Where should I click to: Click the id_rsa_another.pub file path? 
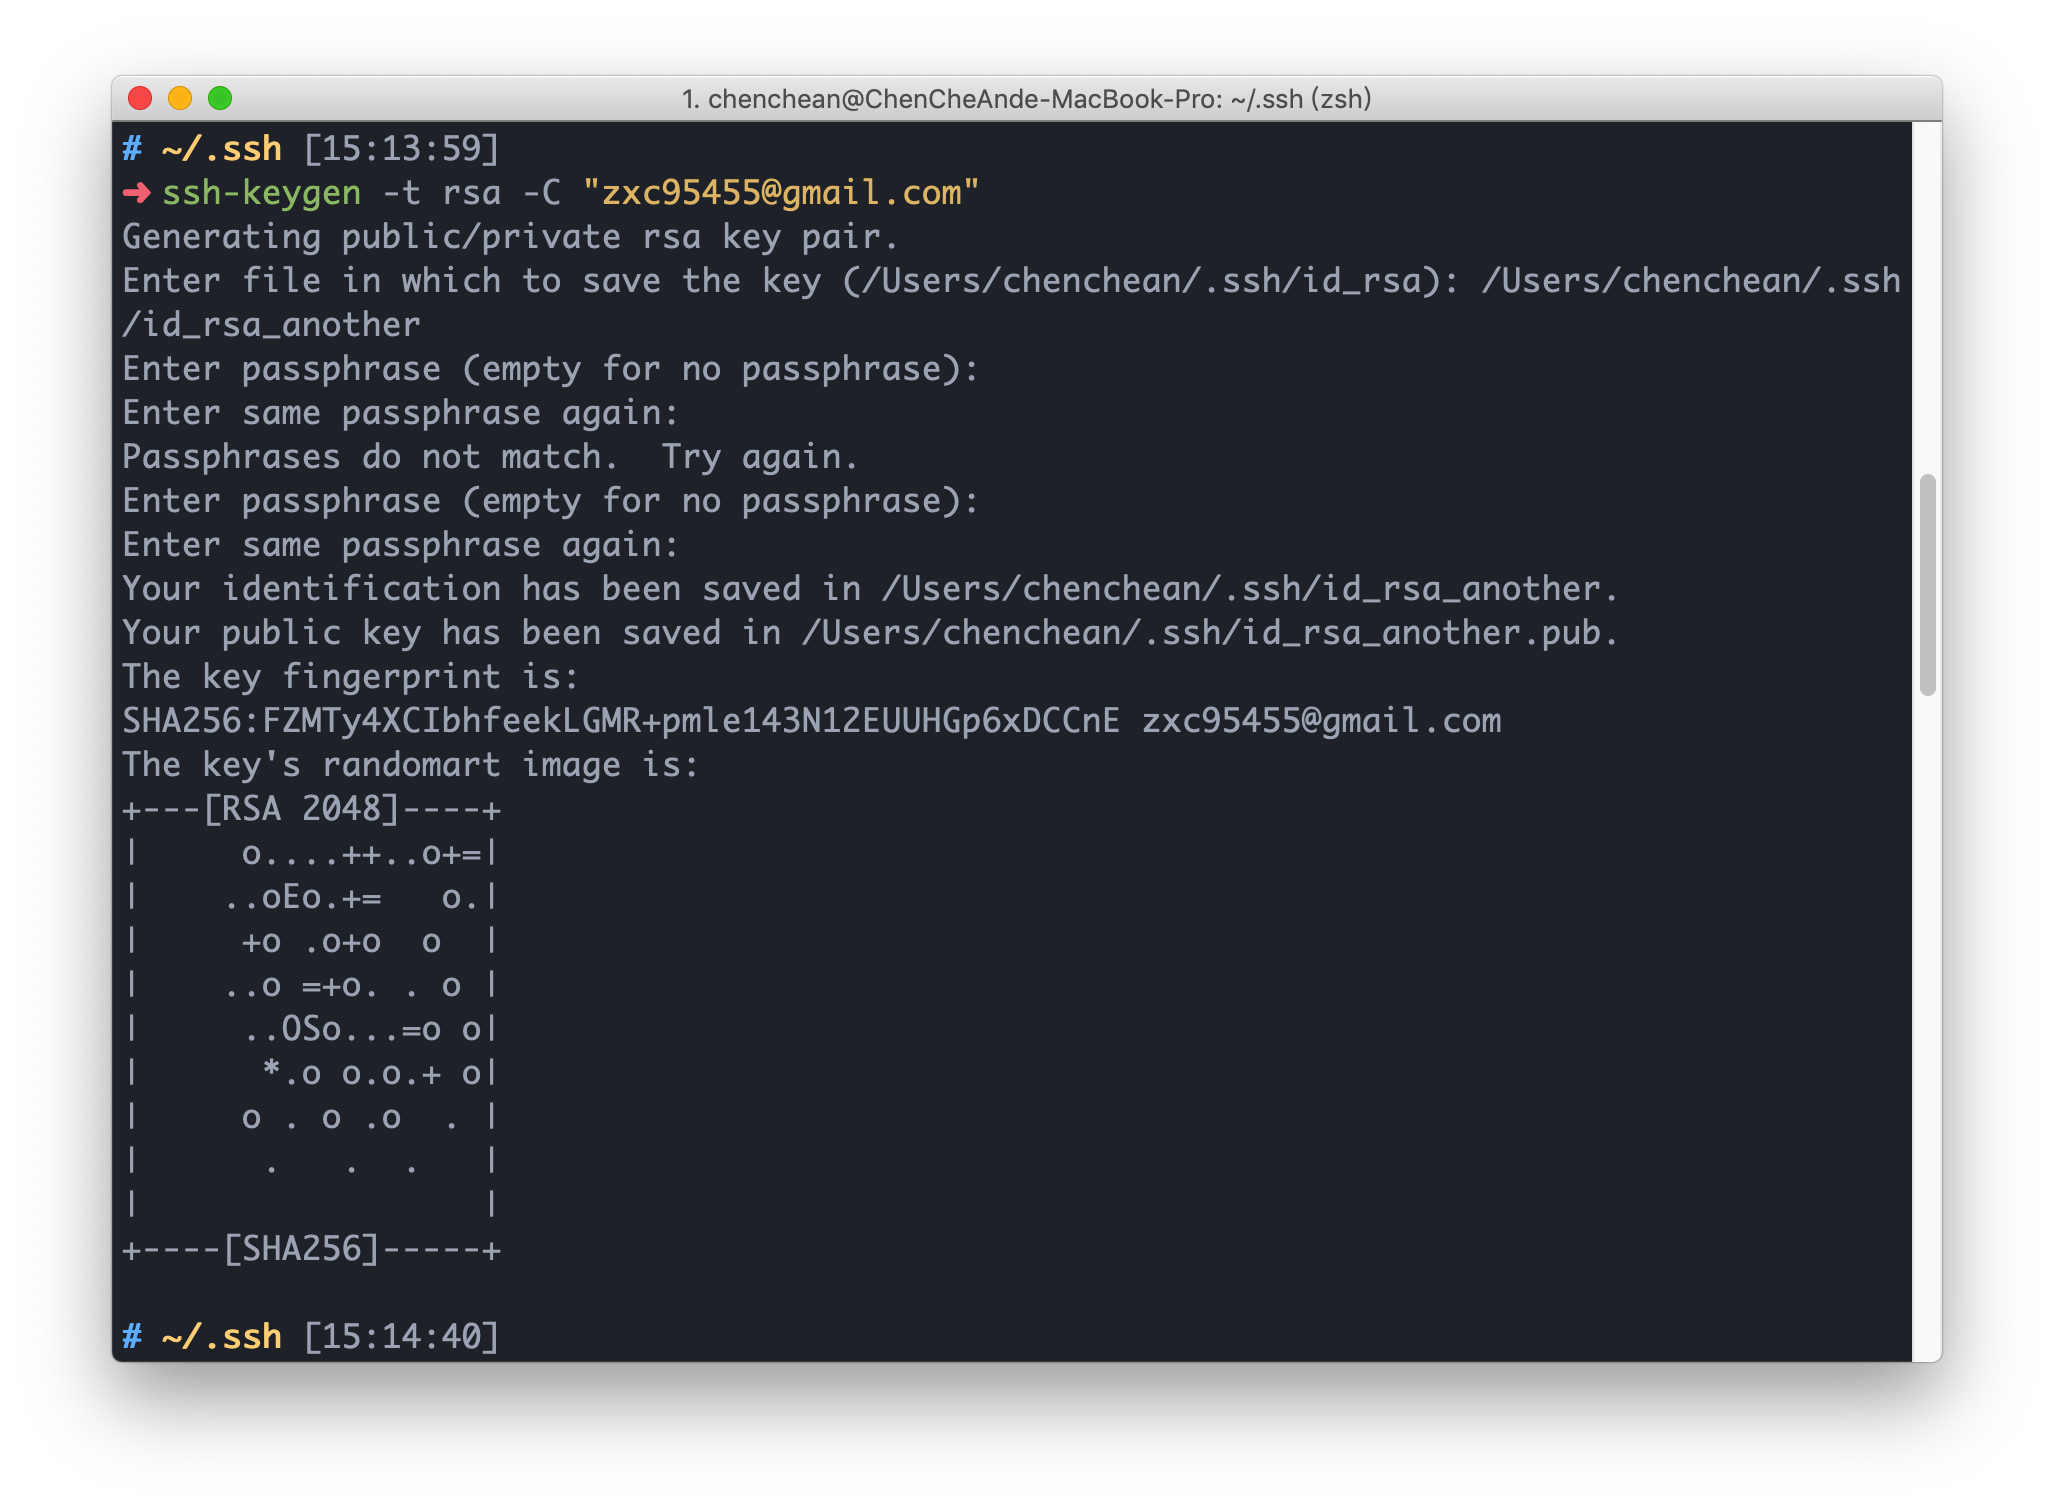[x=1210, y=633]
